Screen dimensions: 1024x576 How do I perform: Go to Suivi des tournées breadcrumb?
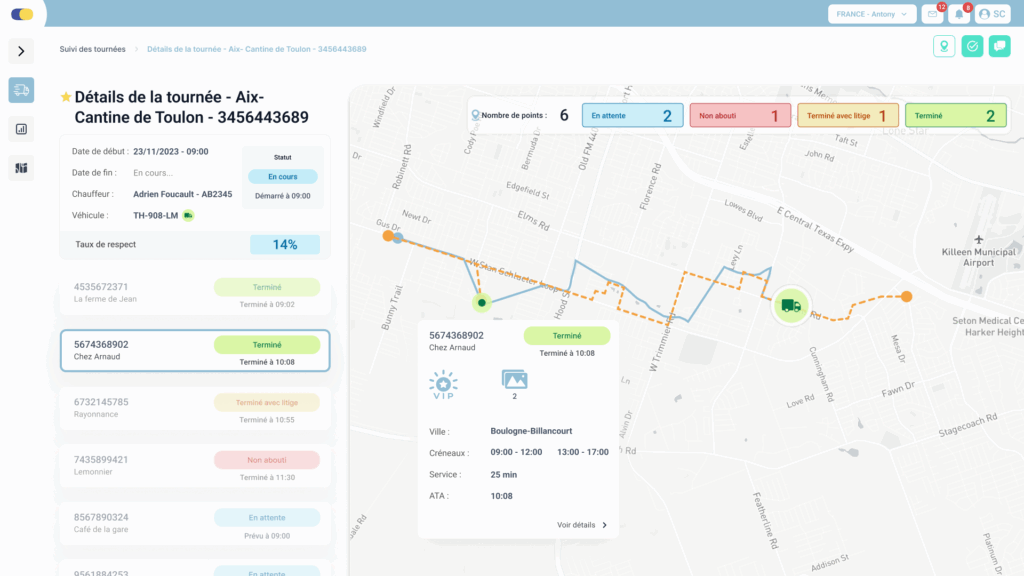[x=92, y=49]
